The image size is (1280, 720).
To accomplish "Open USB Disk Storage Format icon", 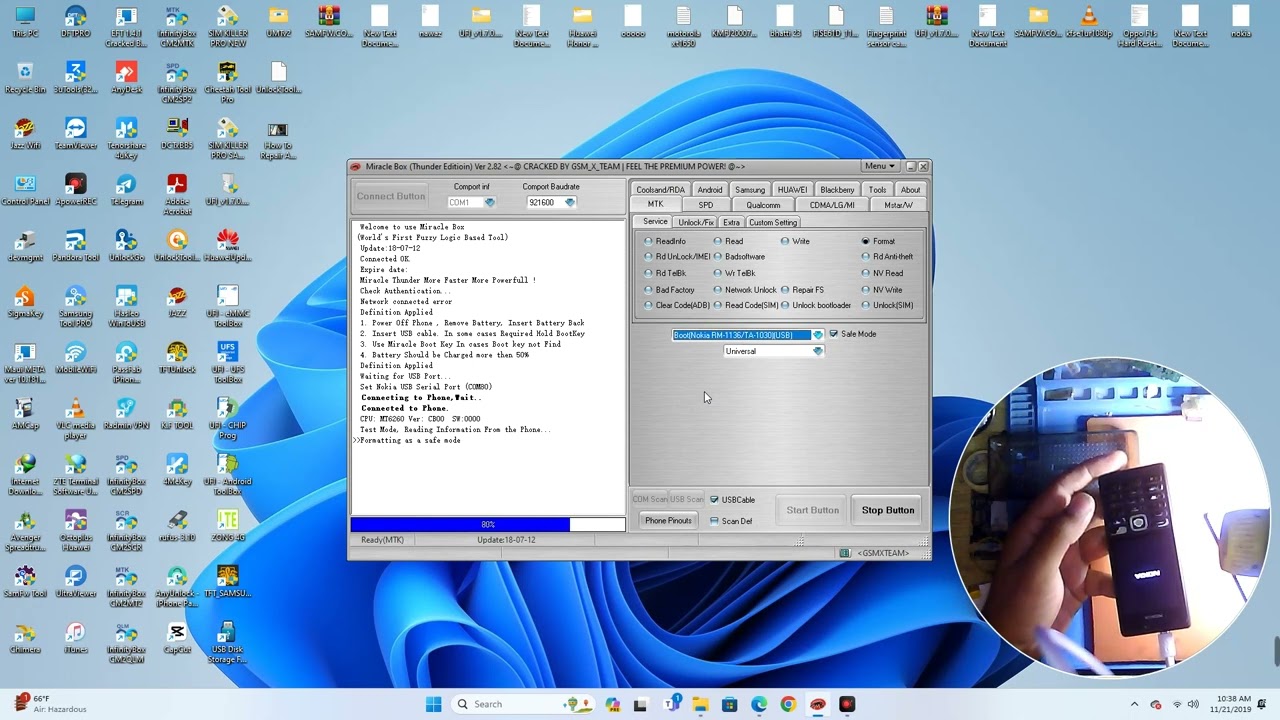I will [228, 642].
